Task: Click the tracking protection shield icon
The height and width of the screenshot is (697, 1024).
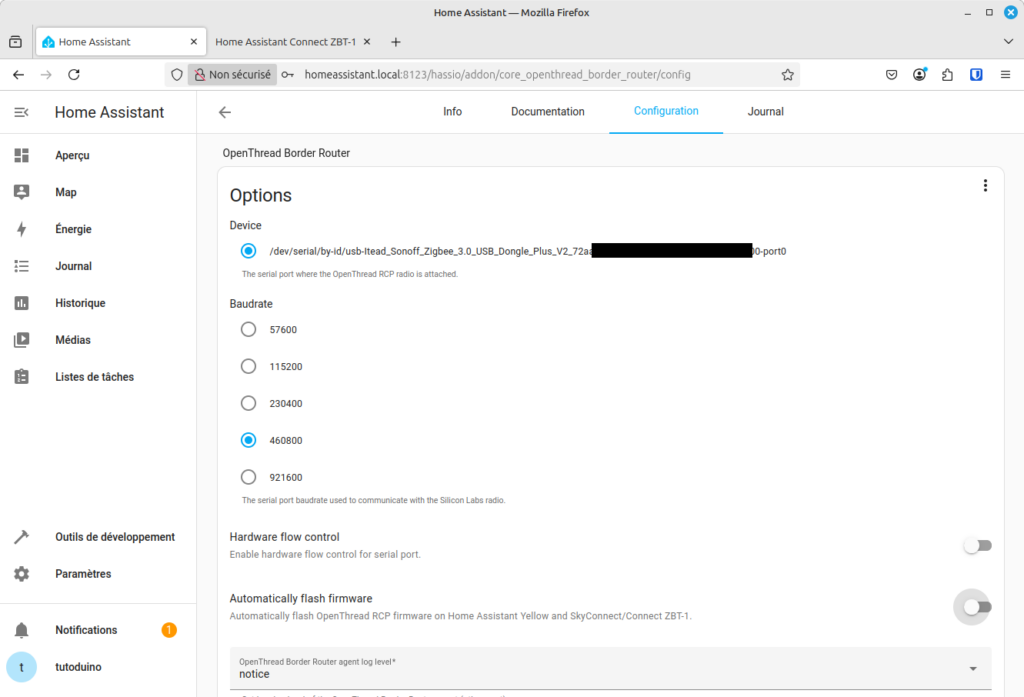Action: point(176,74)
